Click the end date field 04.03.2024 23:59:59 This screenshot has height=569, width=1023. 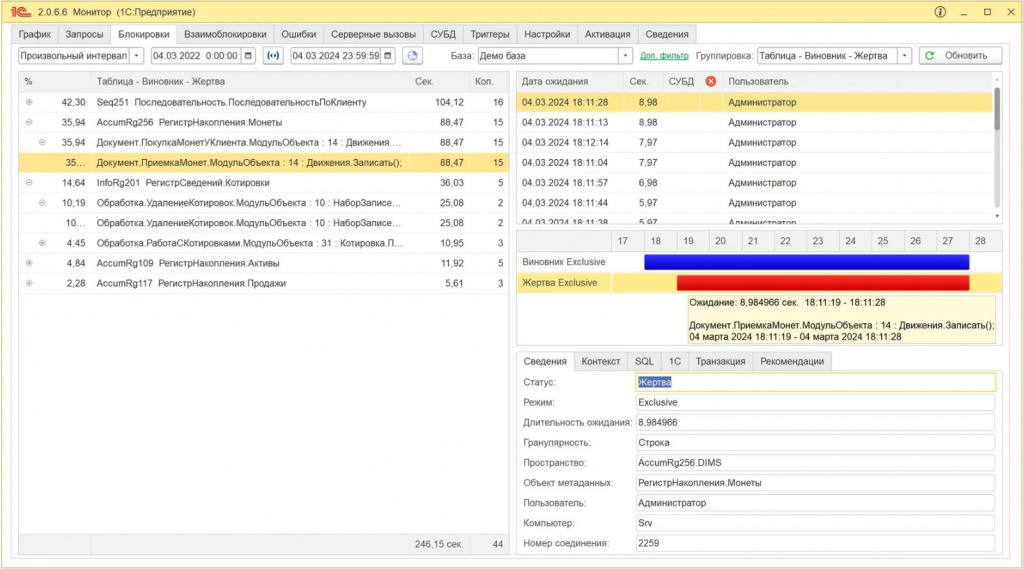pyautogui.click(x=335, y=55)
